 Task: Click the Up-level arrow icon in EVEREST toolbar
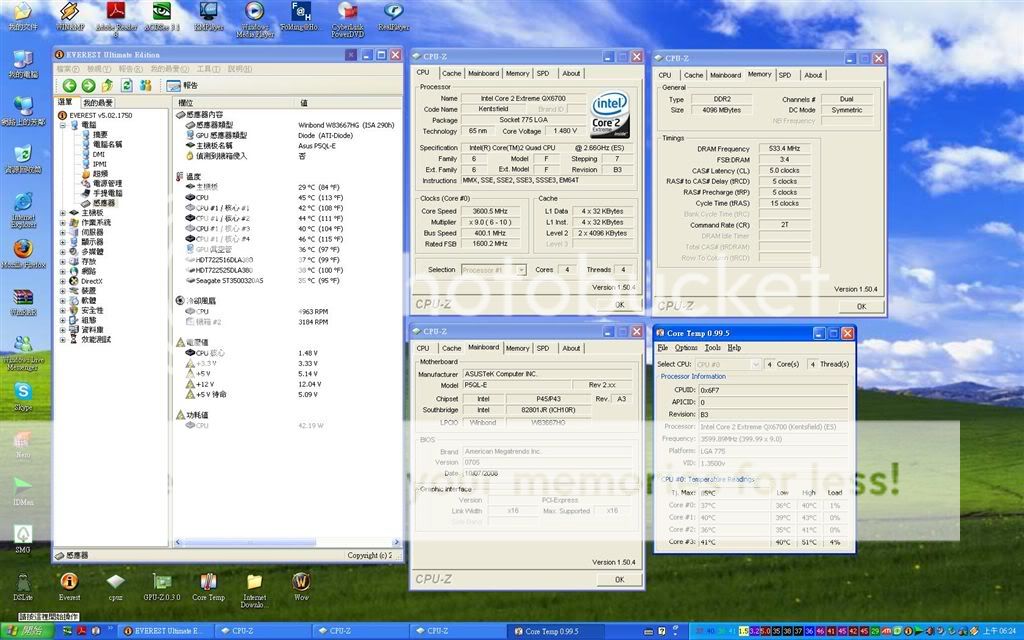pyautogui.click(x=106, y=86)
